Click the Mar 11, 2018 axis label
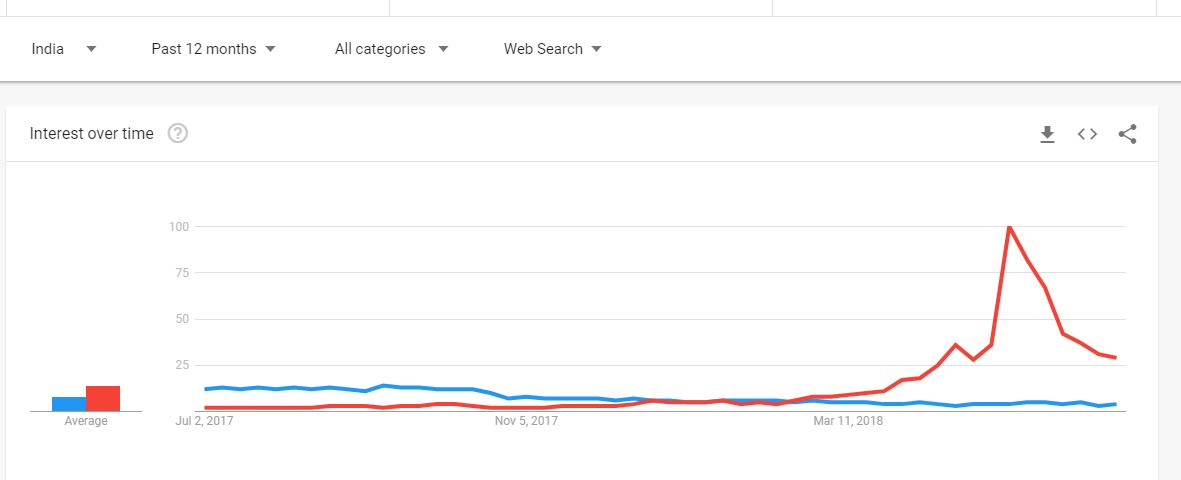This screenshot has width=1181, height=480. 848,422
